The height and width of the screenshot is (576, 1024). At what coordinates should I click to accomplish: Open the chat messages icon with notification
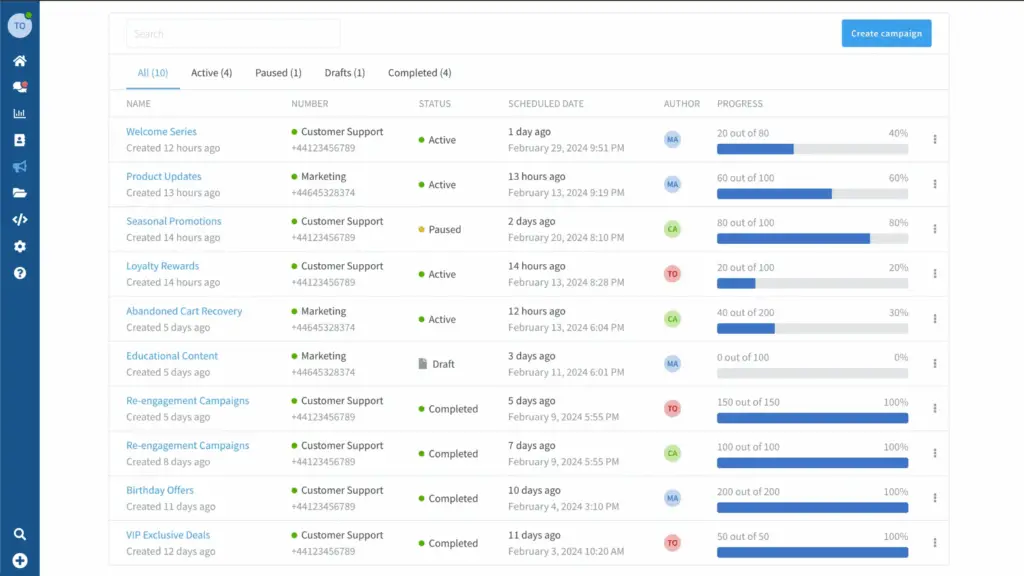pyautogui.click(x=19, y=87)
